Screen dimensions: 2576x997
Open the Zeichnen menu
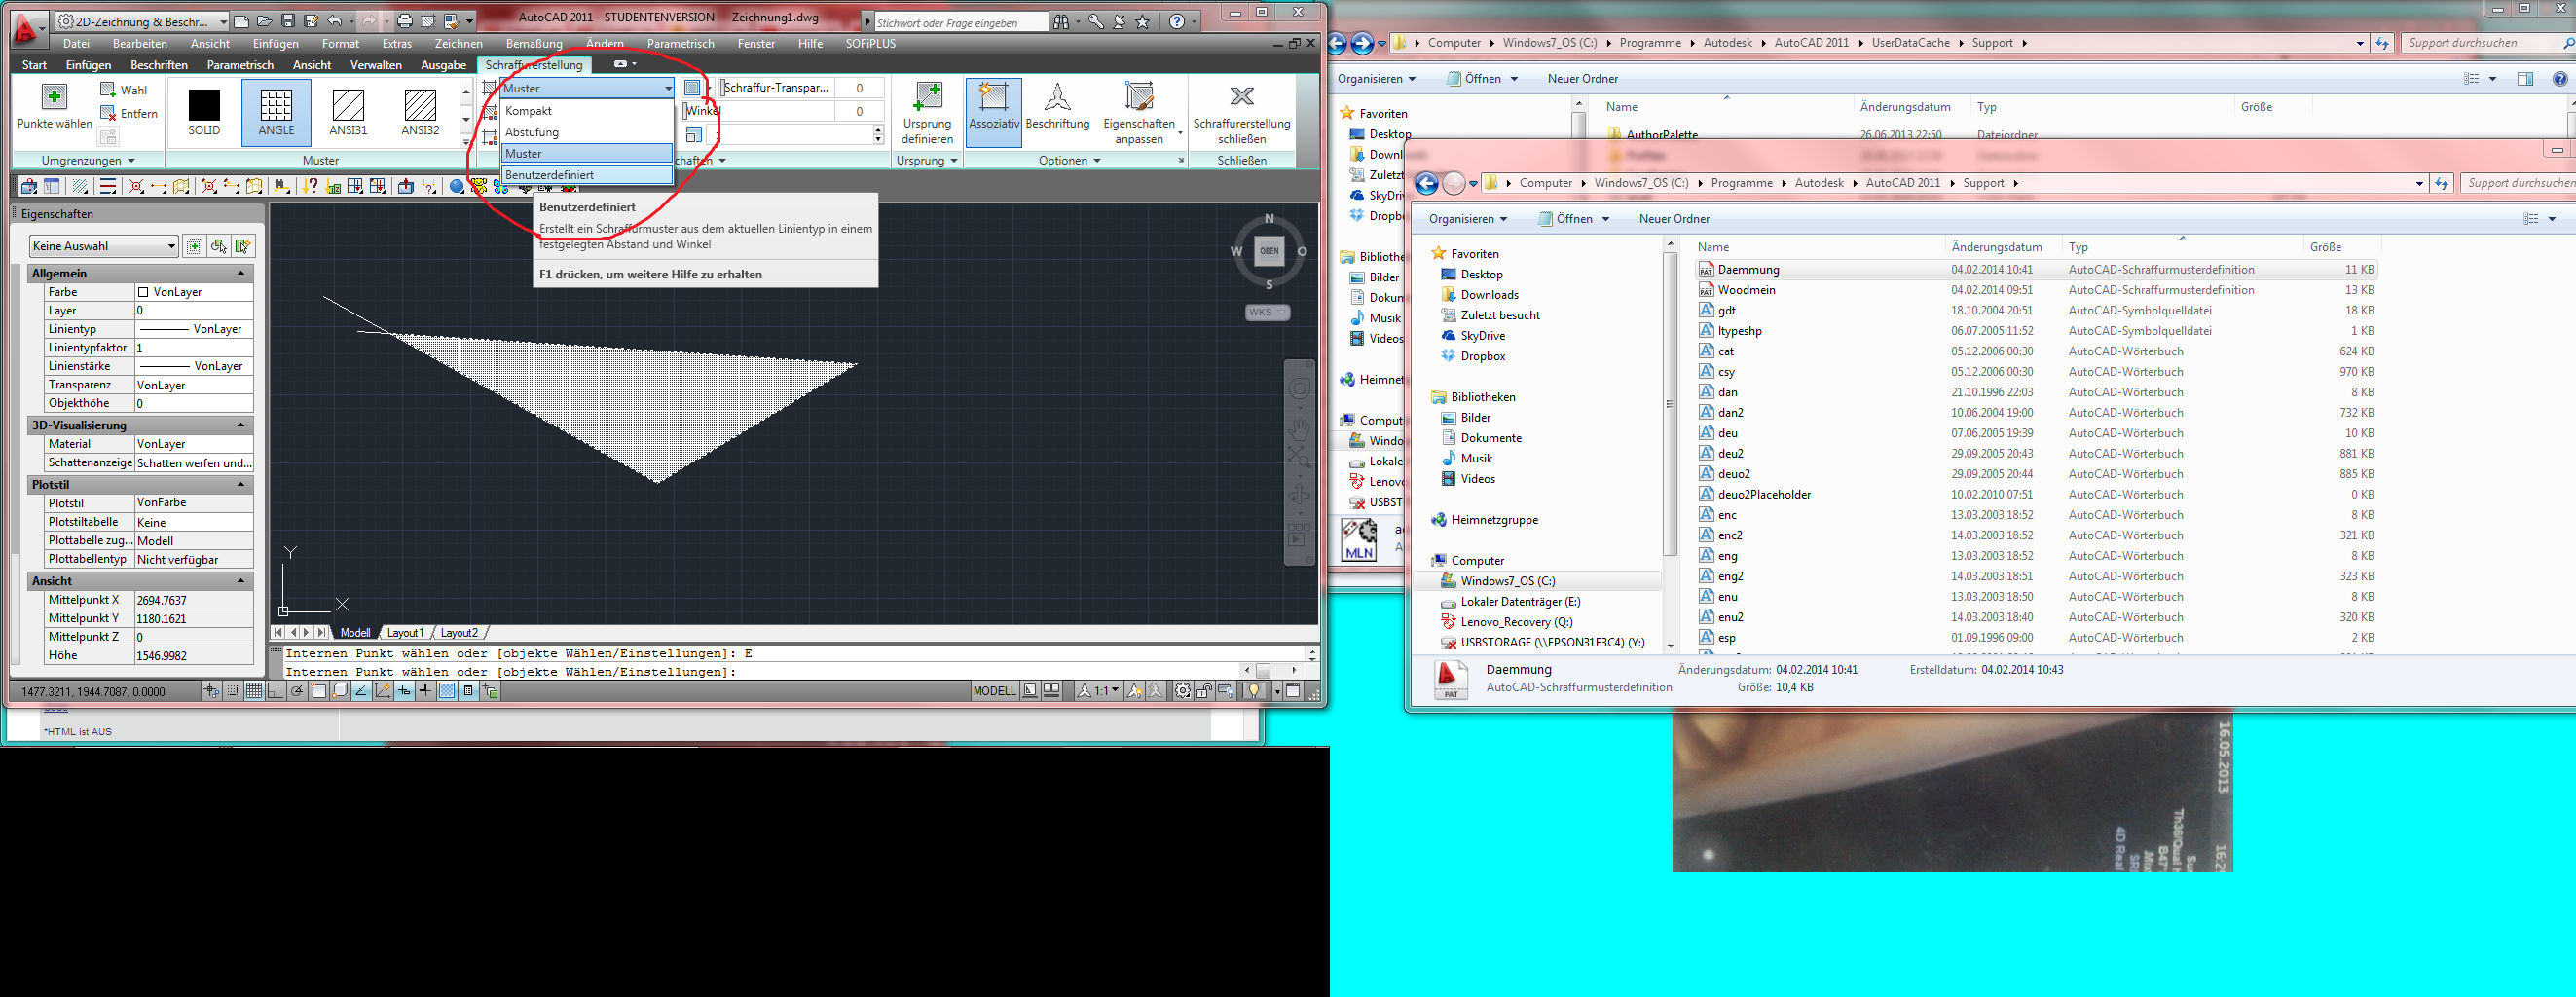[x=459, y=44]
